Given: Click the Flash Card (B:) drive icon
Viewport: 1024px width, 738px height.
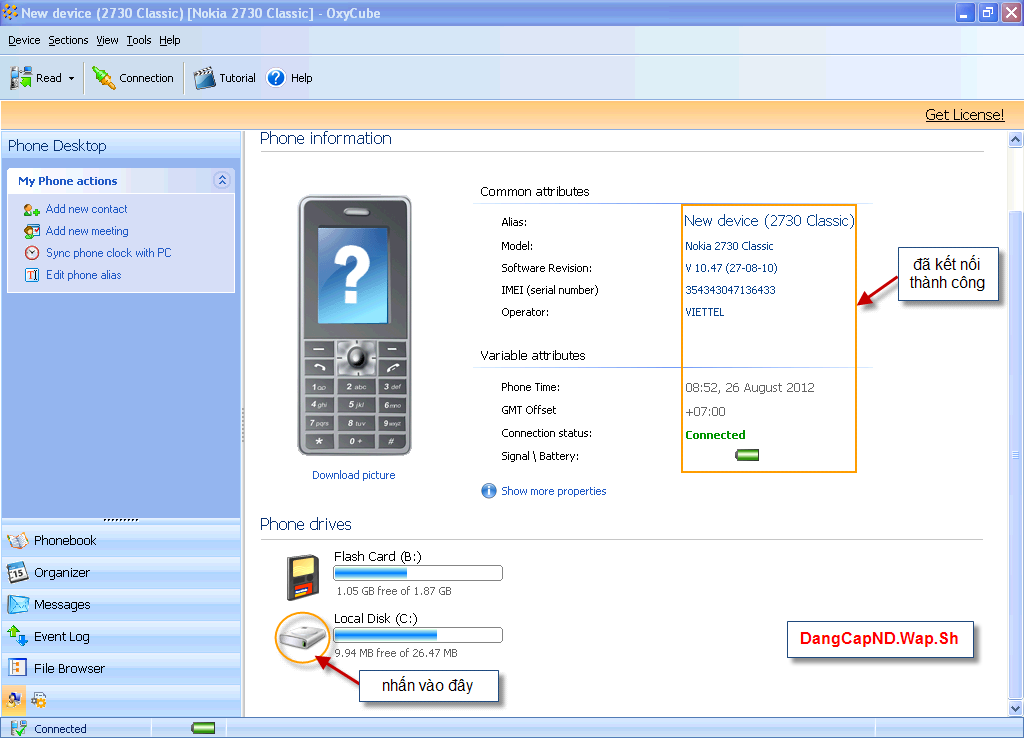Looking at the screenshot, I should 303,577.
